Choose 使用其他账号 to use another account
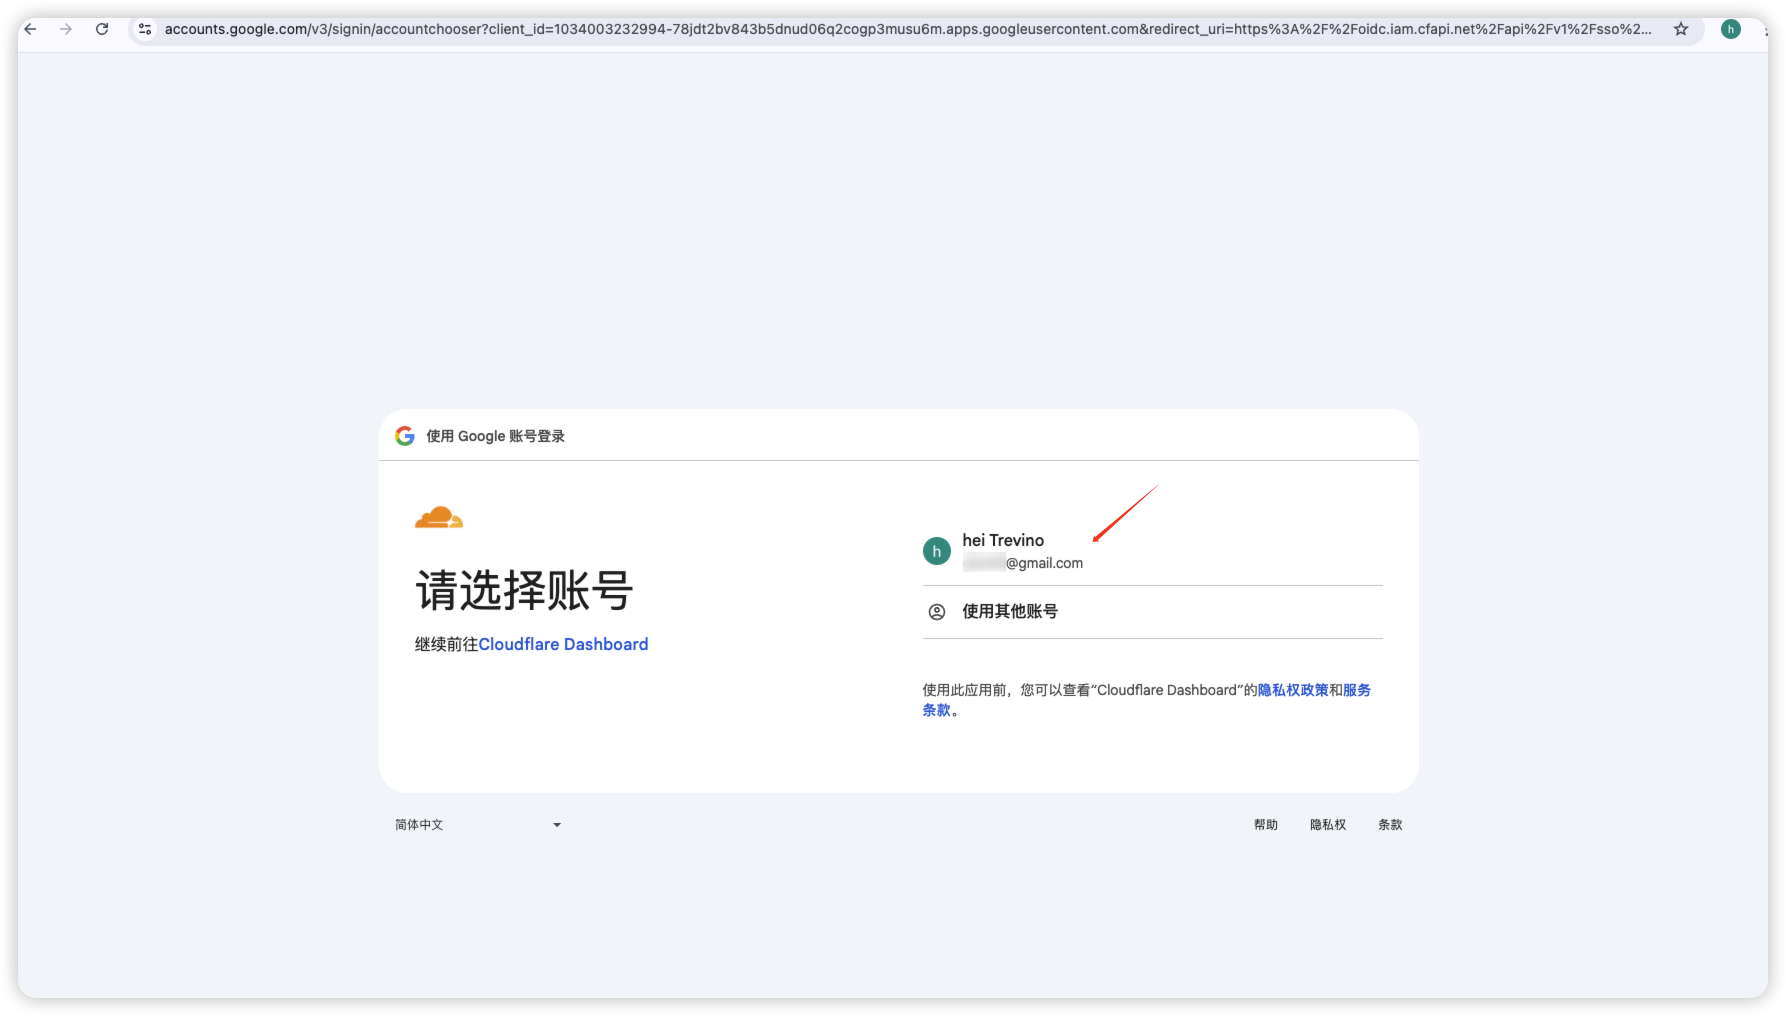 click(x=1010, y=612)
